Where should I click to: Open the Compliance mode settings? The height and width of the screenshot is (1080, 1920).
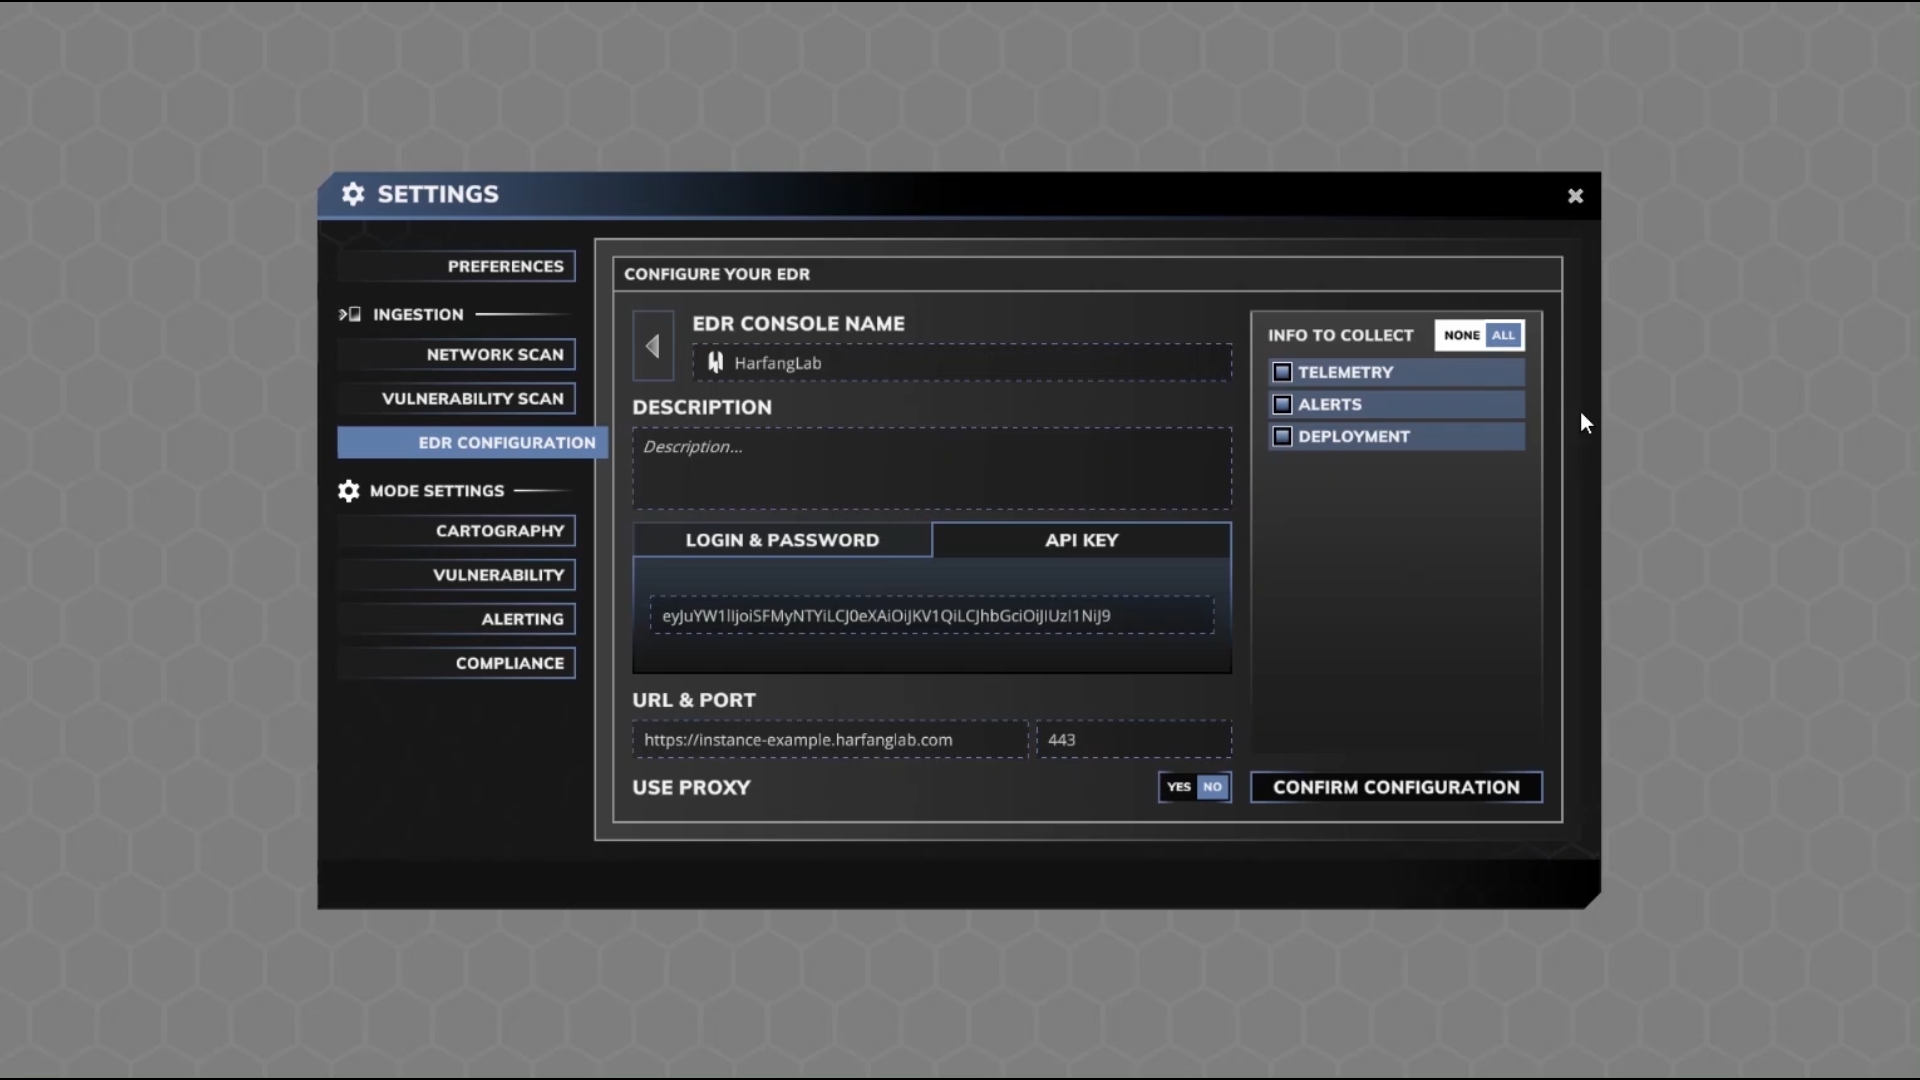coord(457,663)
